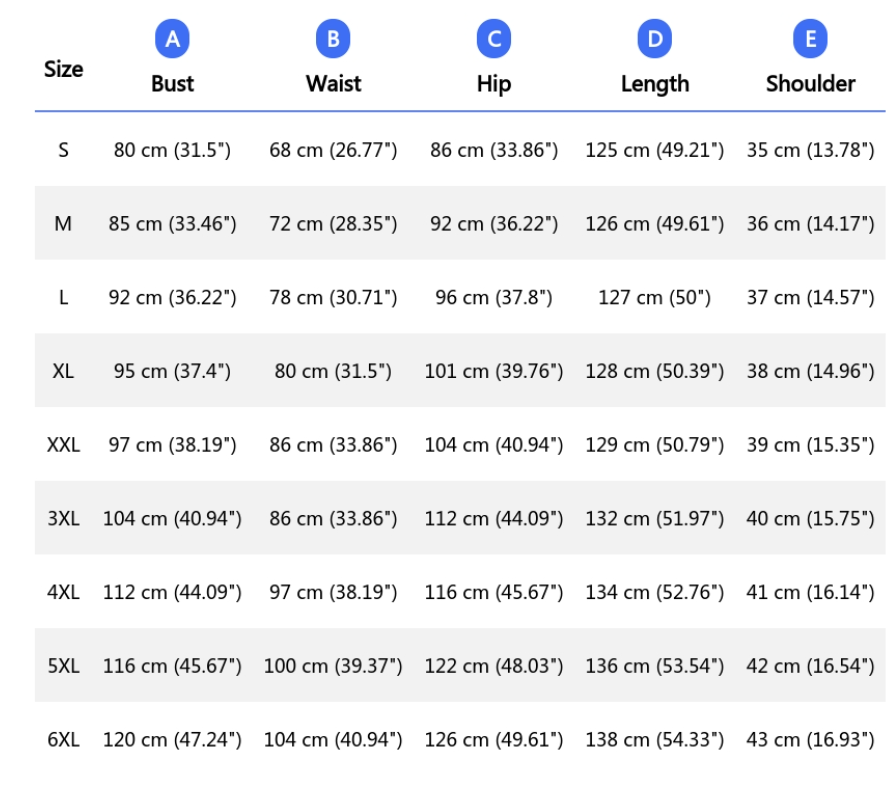Choose the S size row label
Image resolution: width=886 pixels, height=796 pixels.
(63, 150)
